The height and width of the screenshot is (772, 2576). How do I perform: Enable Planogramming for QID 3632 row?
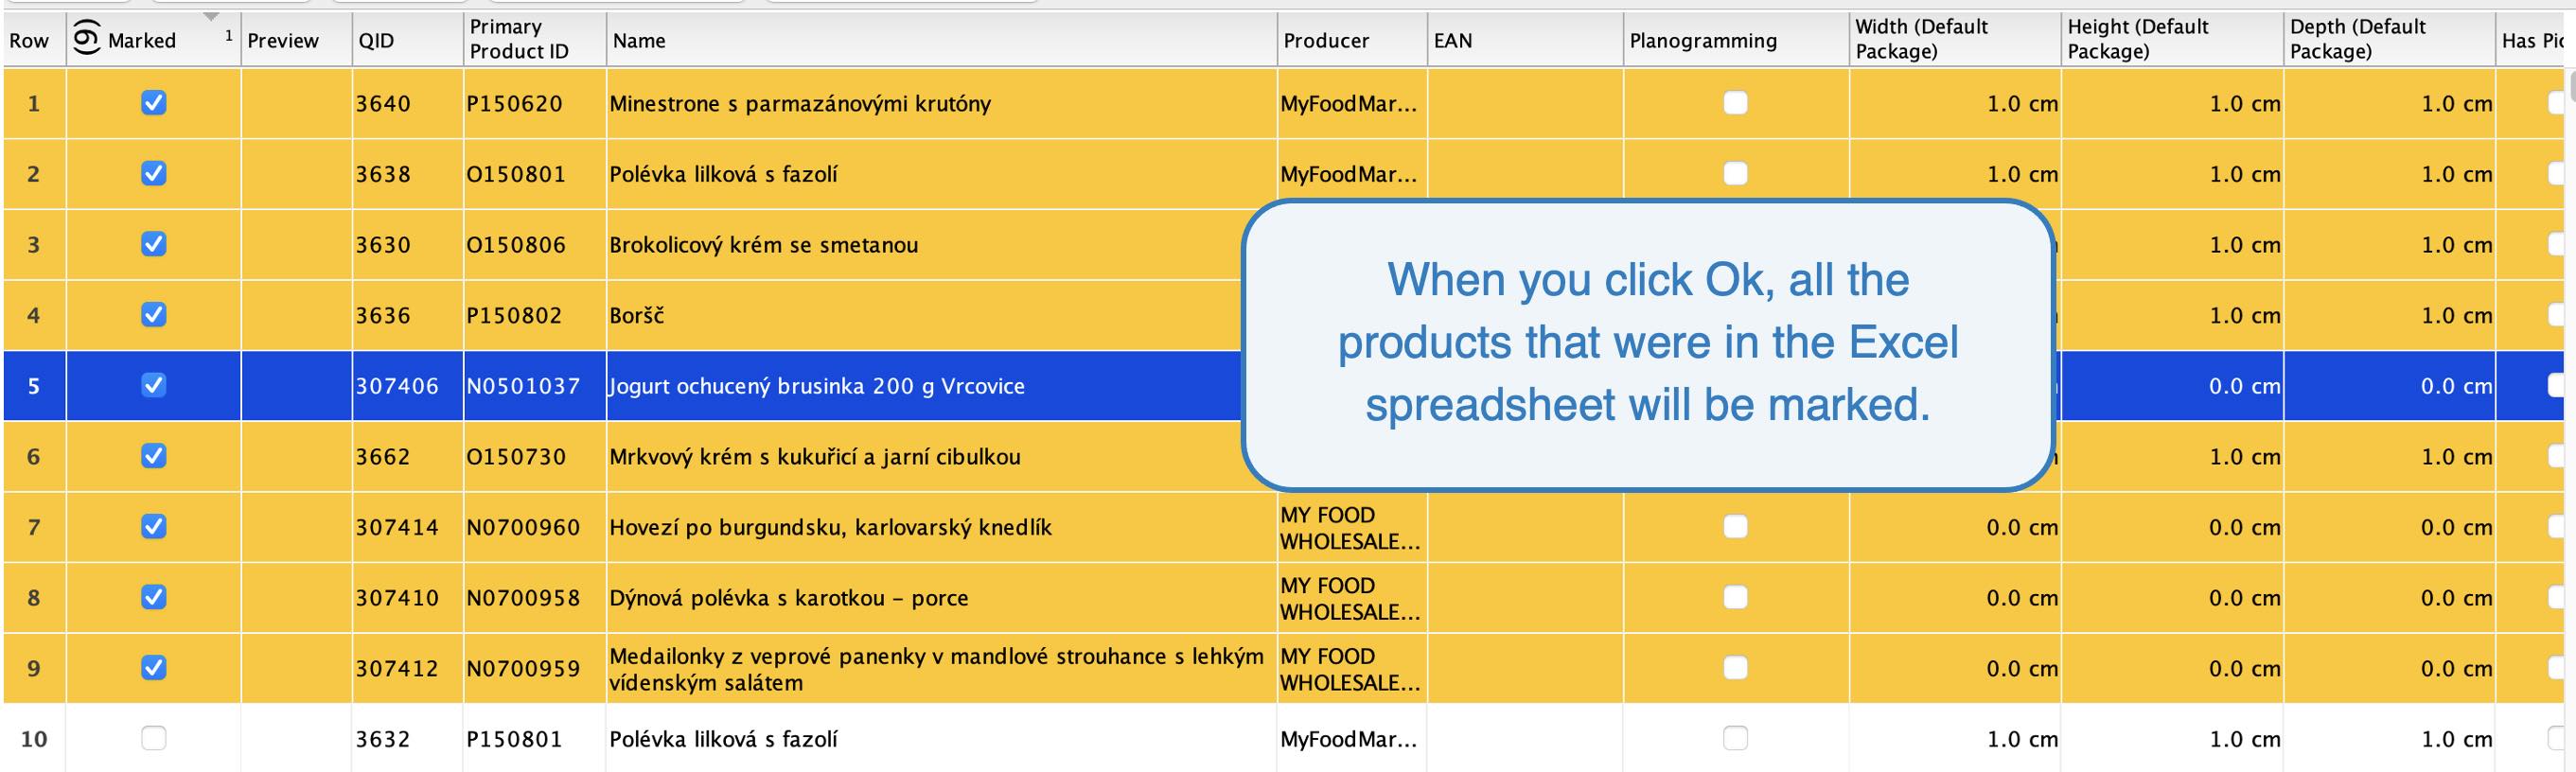(1735, 738)
